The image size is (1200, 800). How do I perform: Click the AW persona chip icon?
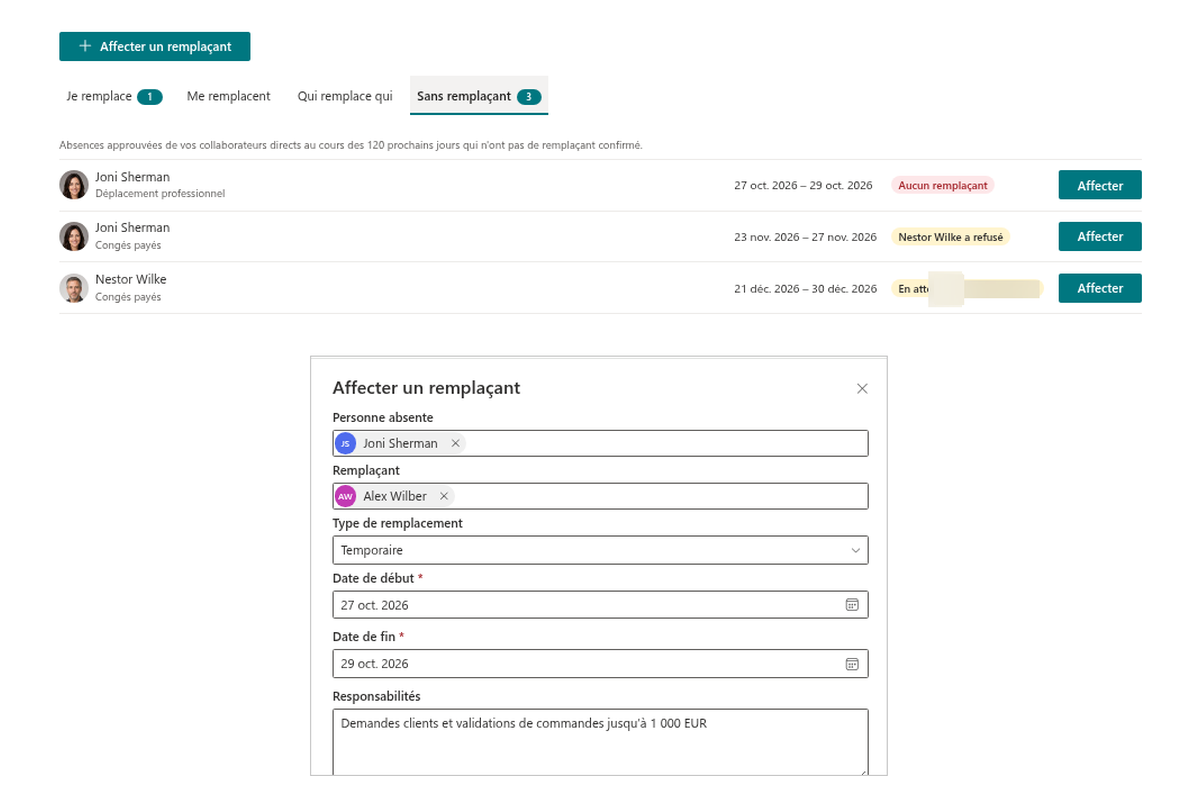(x=346, y=496)
